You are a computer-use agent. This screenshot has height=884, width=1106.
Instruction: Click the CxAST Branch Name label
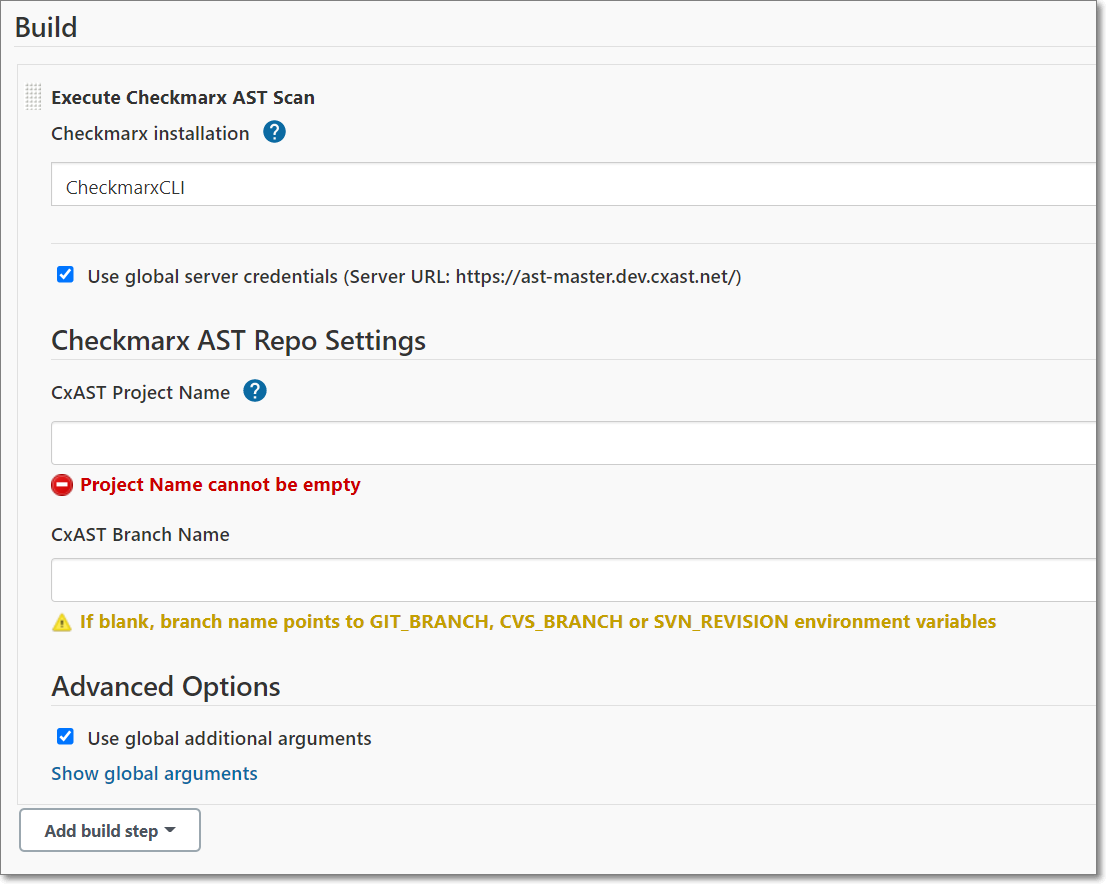click(140, 535)
